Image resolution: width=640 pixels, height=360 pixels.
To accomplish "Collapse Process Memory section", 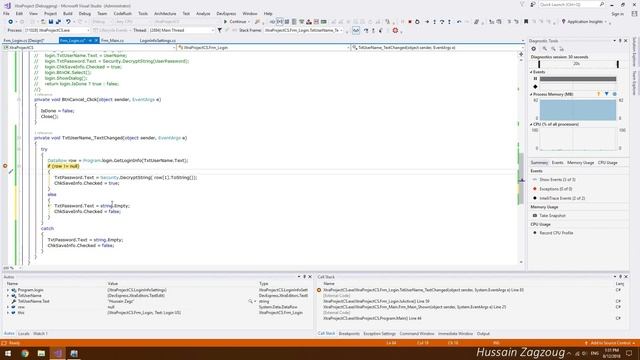I will pos(531,94).
